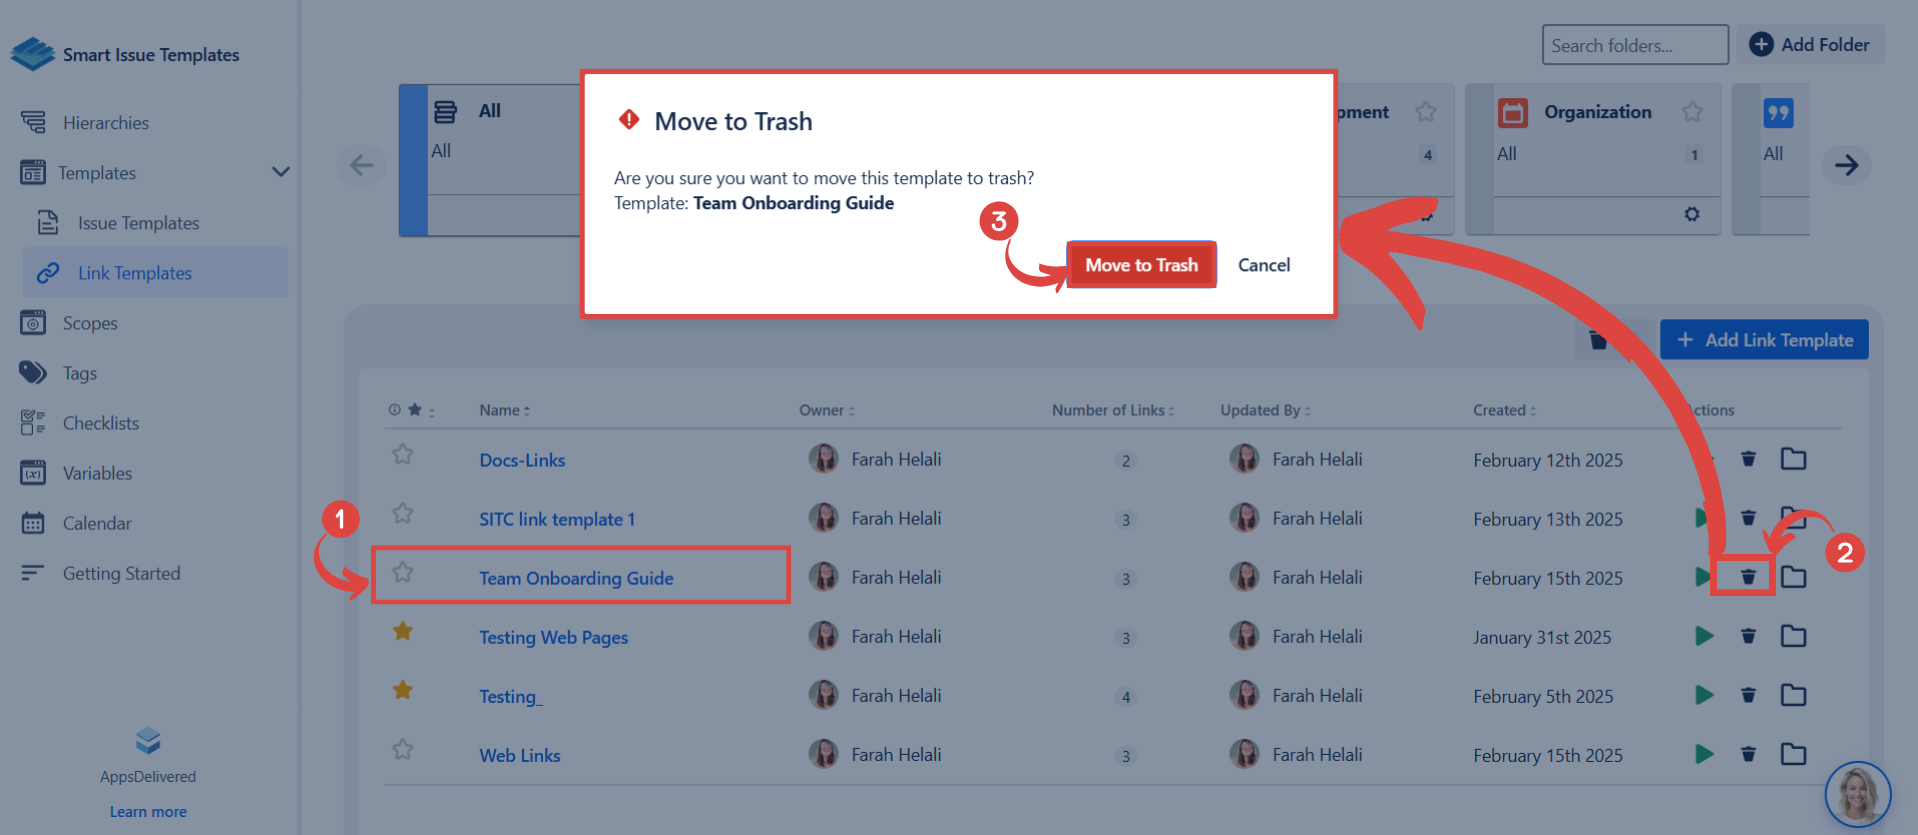1918x835 pixels.
Task: Collapse the Templates sidebar section
Action: (280, 172)
